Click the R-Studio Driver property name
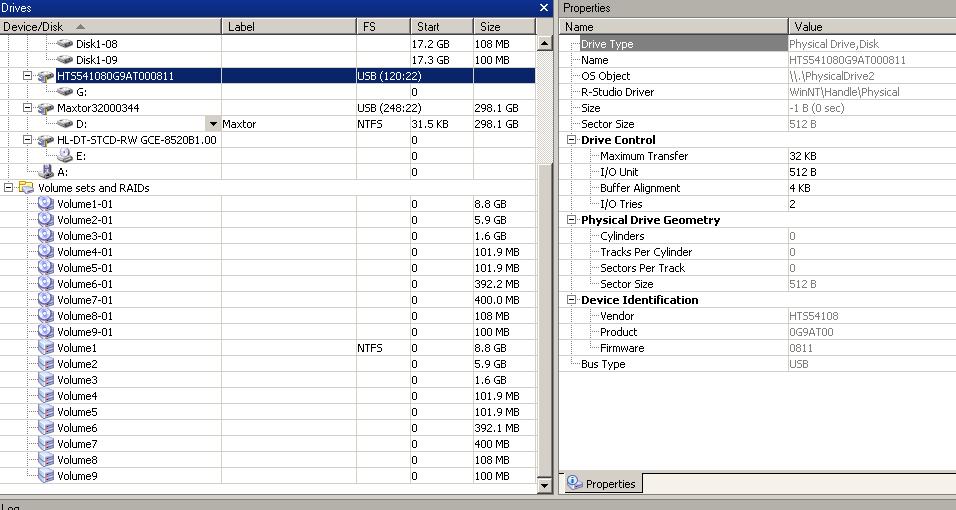The width and height of the screenshot is (956, 510). pos(617,92)
